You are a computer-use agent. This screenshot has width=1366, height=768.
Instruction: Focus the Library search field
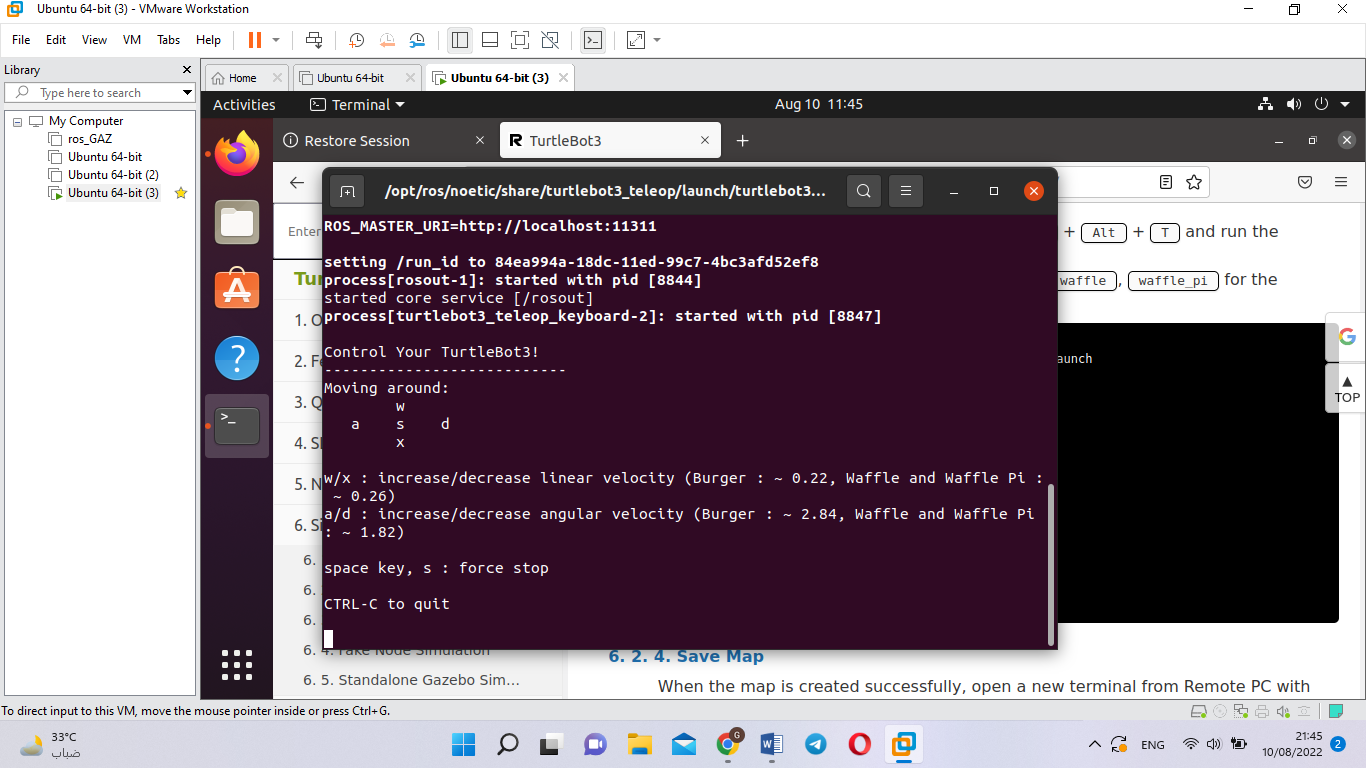[100, 93]
